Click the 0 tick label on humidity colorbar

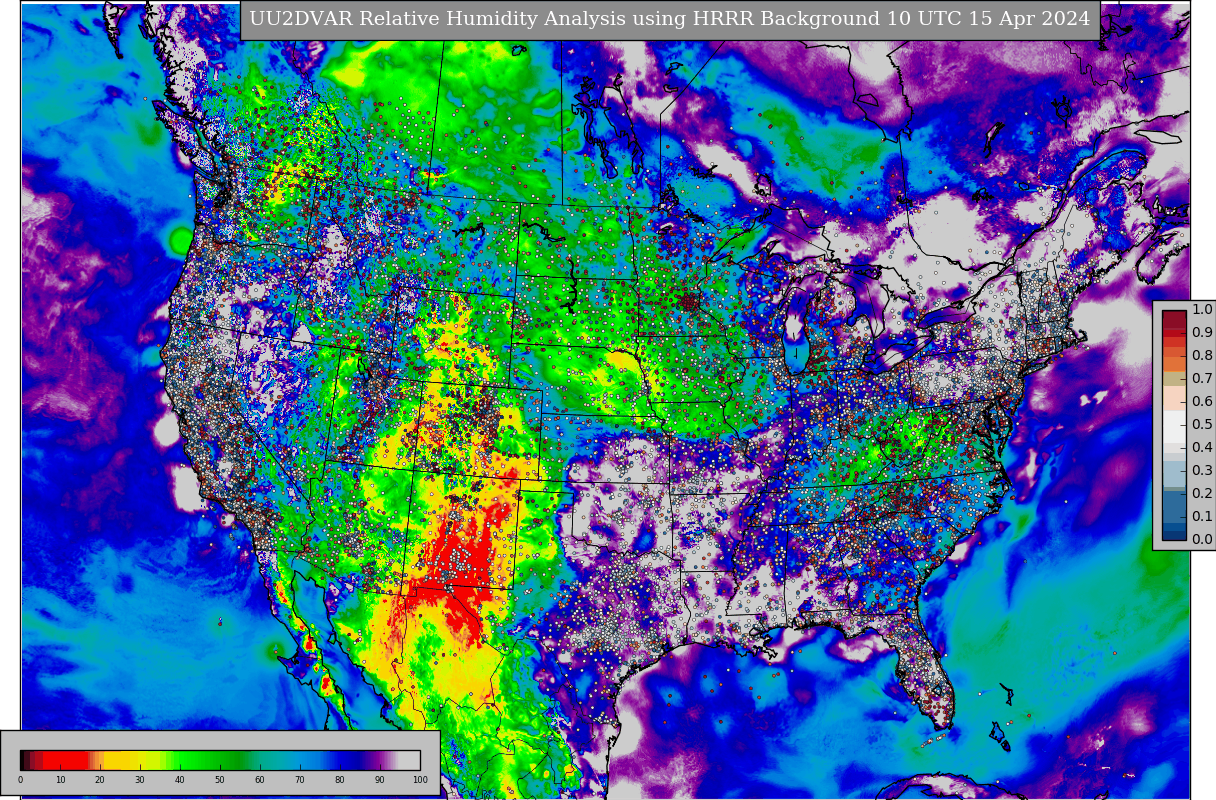point(20,780)
